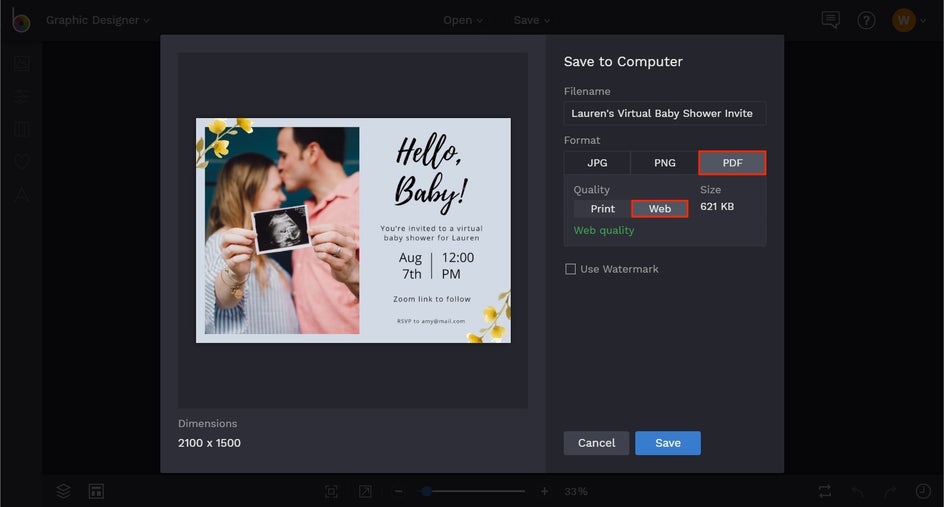Open the history clock icon
Screen dimensions: 944x507
click(923, 491)
